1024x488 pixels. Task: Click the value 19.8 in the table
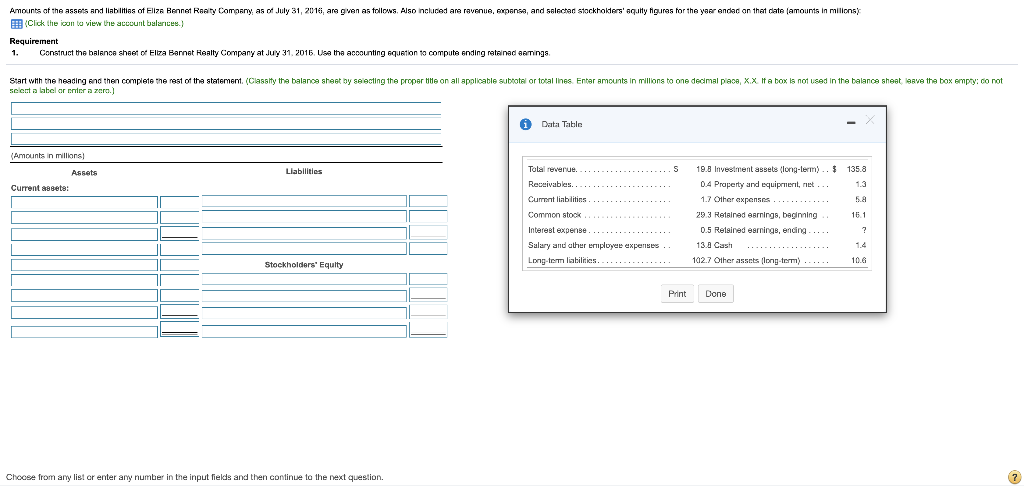click(x=704, y=169)
